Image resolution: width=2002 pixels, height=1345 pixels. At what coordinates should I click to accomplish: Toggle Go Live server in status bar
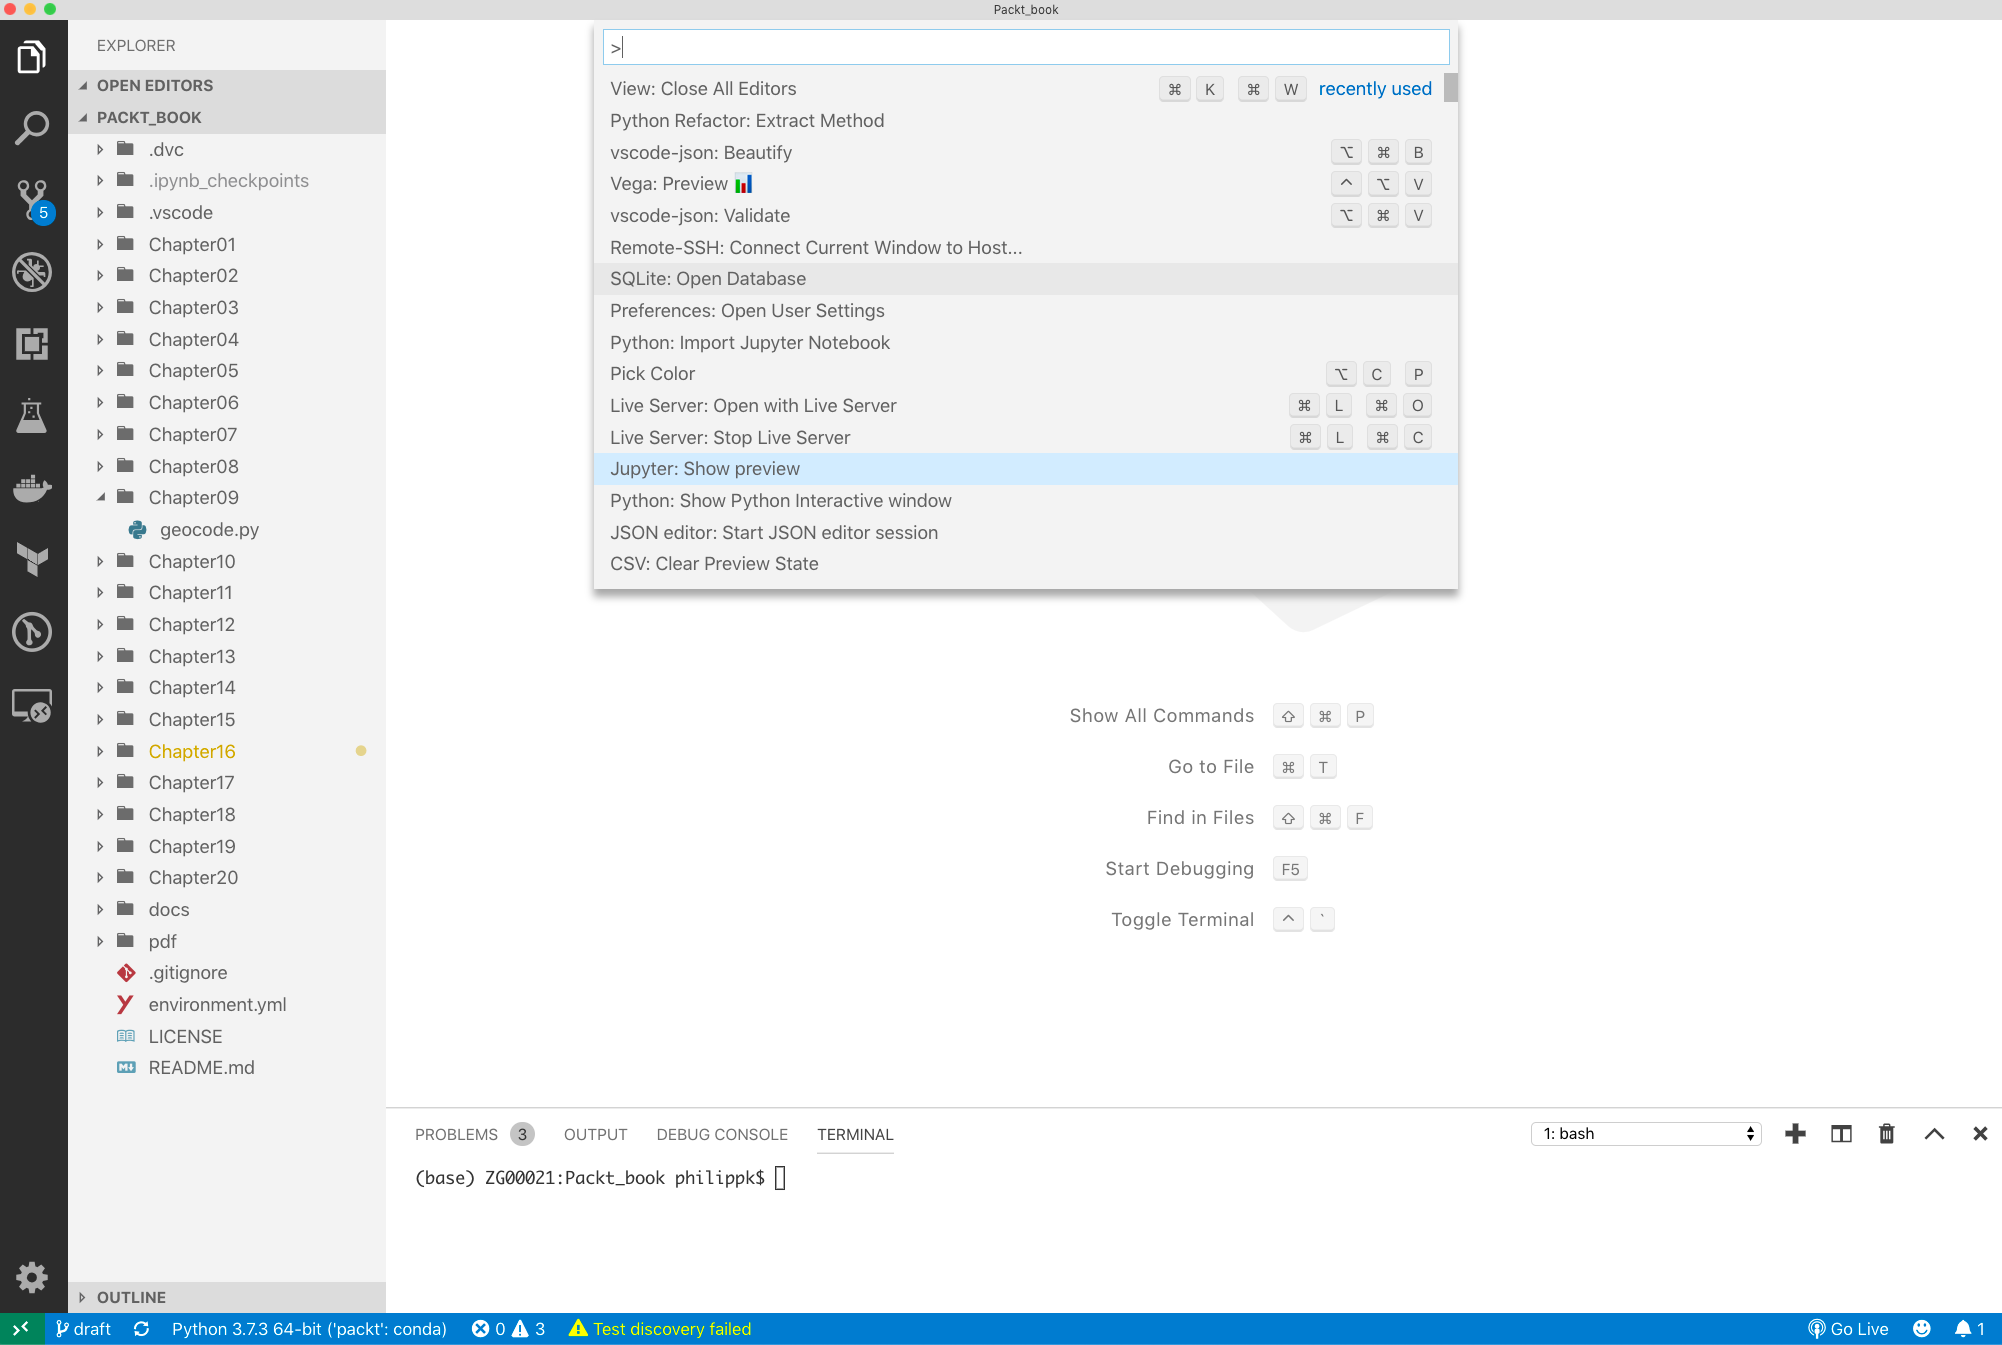pyautogui.click(x=1848, y=1329)
